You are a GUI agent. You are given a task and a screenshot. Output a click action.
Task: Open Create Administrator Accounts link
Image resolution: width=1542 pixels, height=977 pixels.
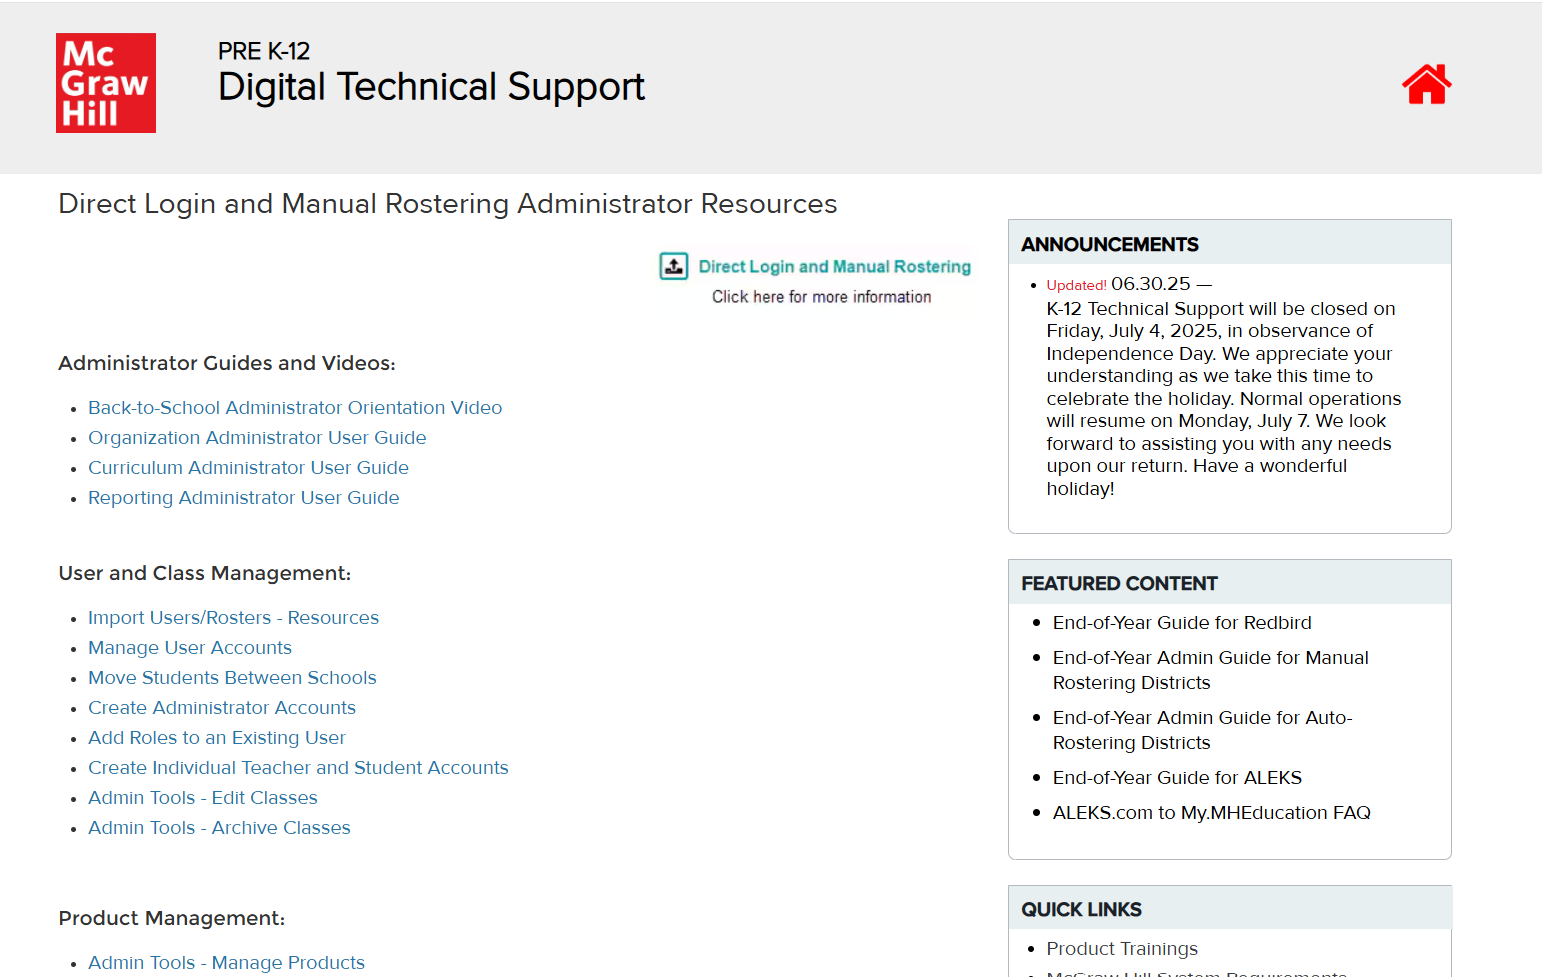click(222, 708)
